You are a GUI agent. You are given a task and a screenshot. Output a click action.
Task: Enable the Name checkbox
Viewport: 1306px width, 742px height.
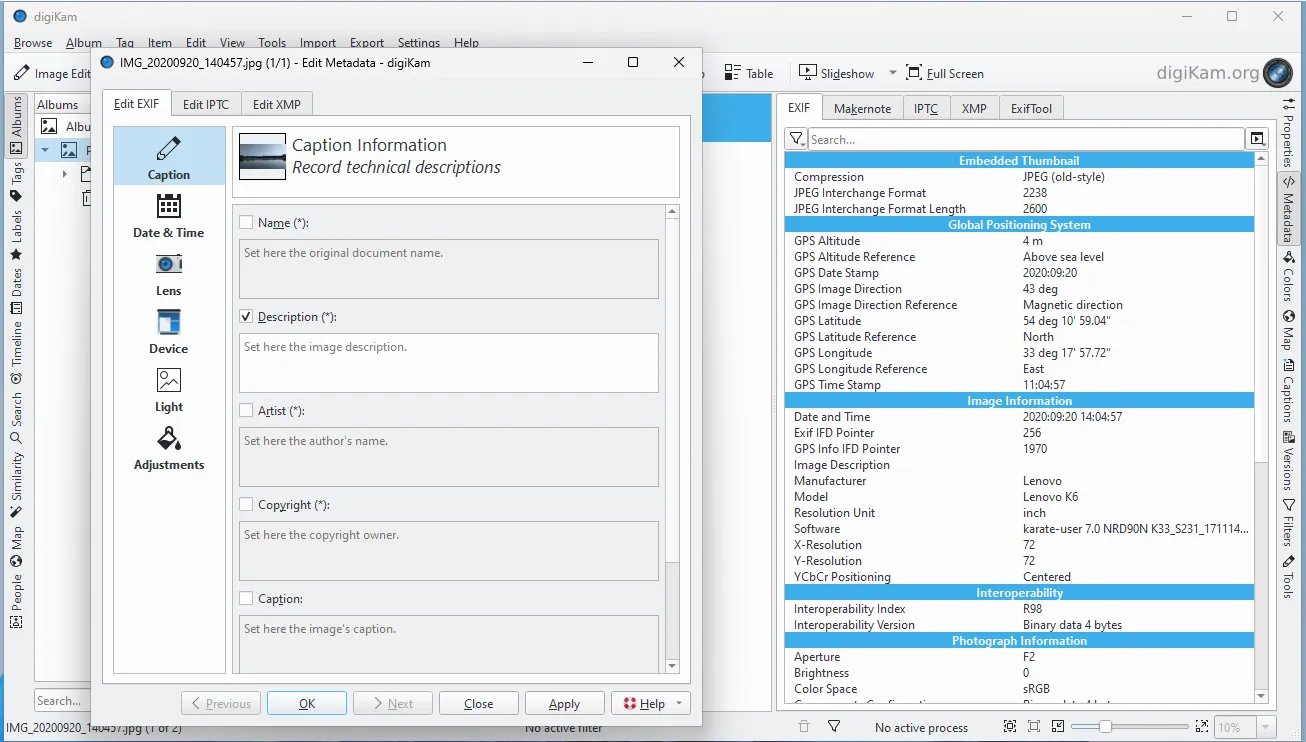click(246, 223)
